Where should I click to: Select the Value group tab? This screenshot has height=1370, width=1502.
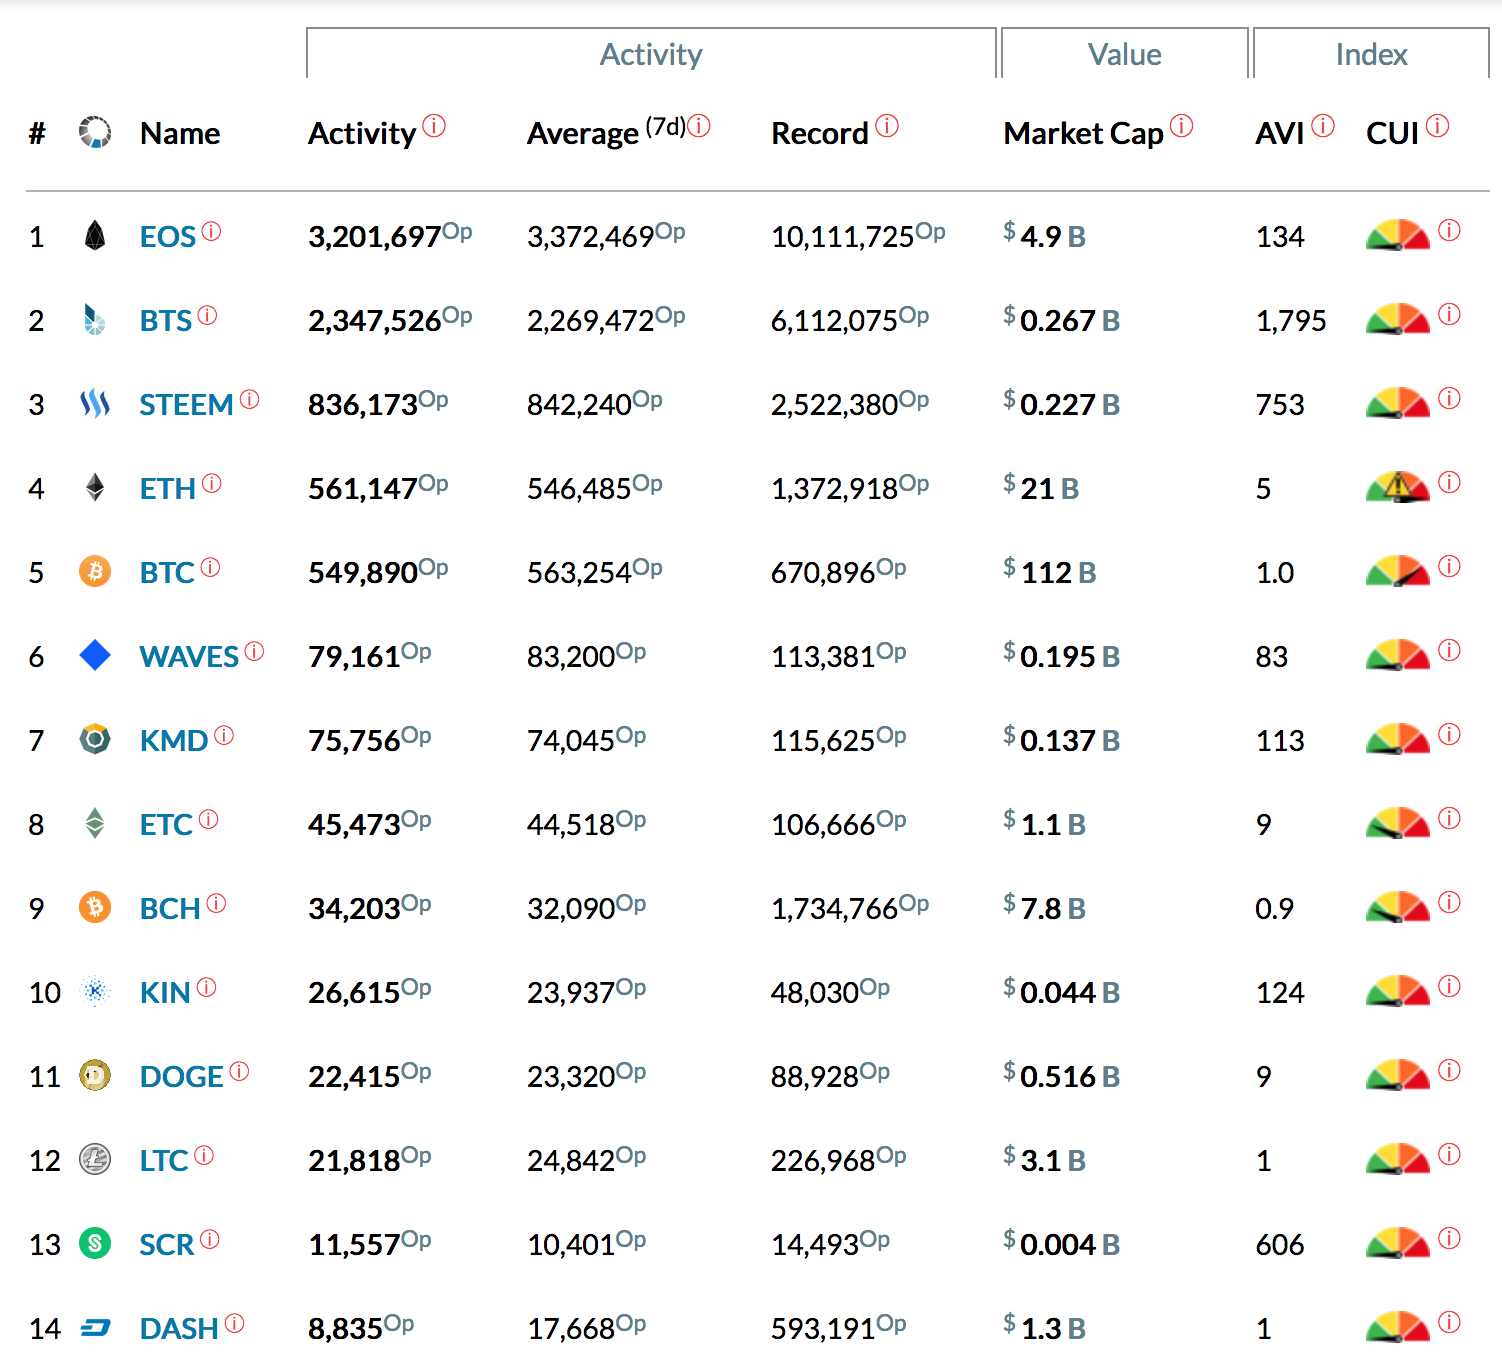1124,54
